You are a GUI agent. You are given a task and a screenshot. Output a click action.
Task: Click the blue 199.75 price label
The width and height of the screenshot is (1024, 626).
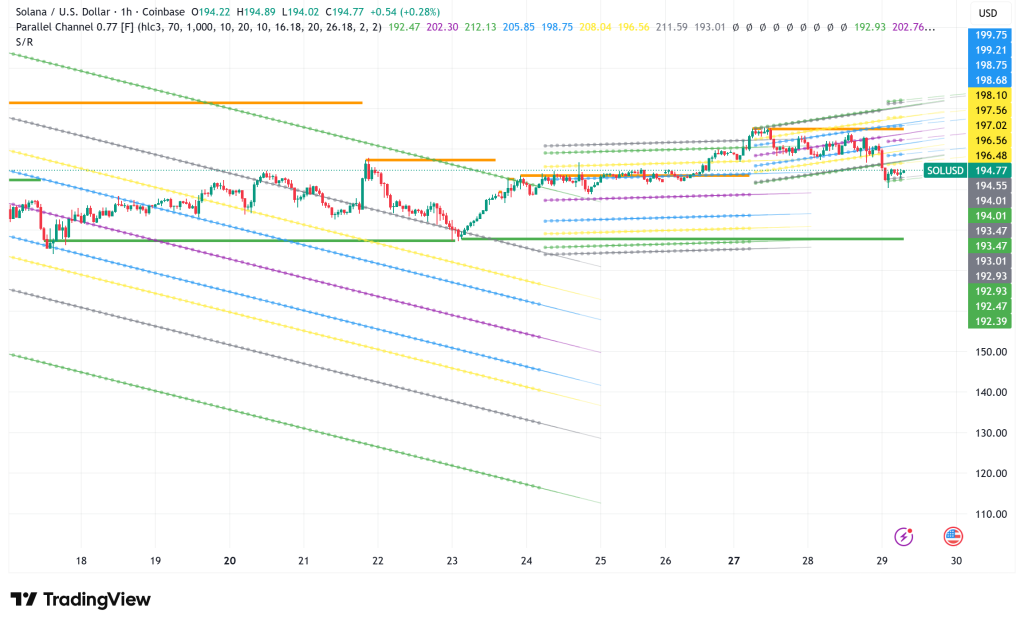point(990,34)
